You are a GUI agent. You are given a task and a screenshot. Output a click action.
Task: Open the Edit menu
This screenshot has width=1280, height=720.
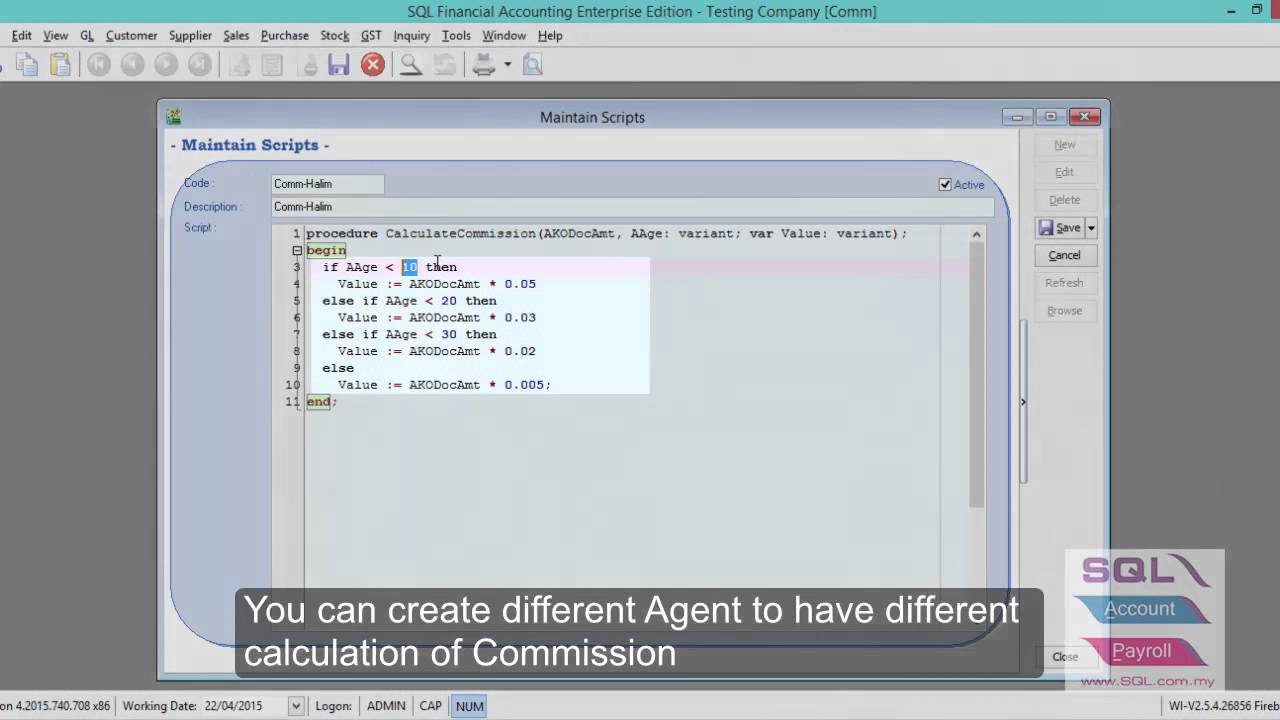point(21,35)
